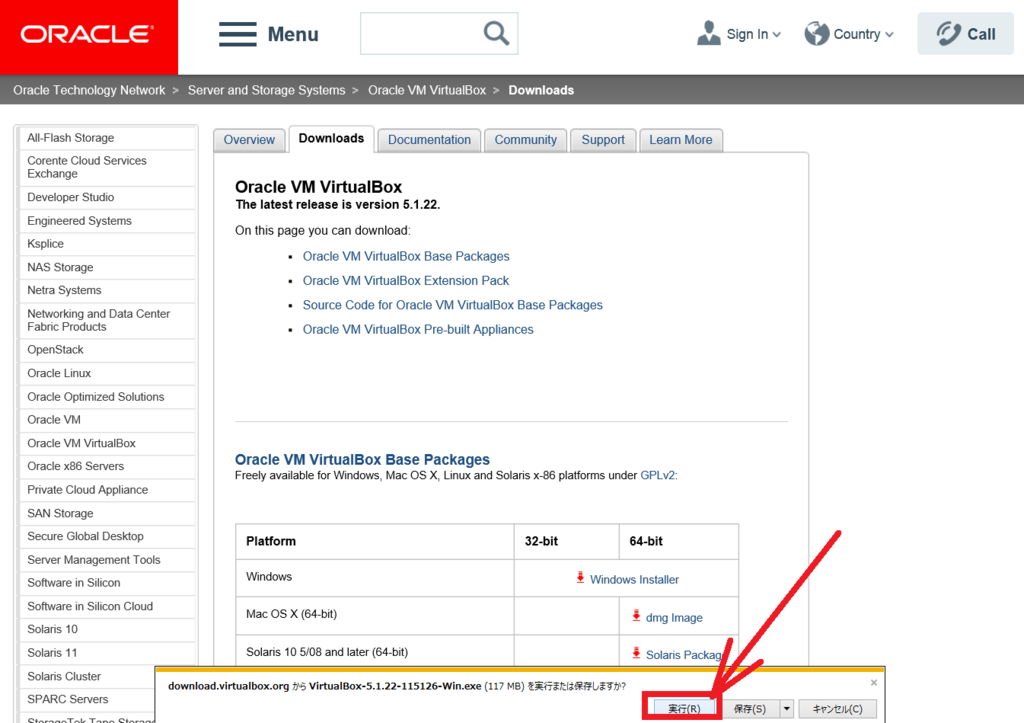
Task: Open the Learn More tab
Action: tap(680, 140)
